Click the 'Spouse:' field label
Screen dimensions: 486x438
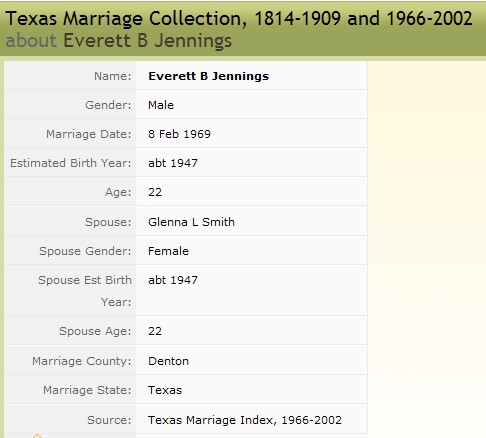[x=108, y=222]
